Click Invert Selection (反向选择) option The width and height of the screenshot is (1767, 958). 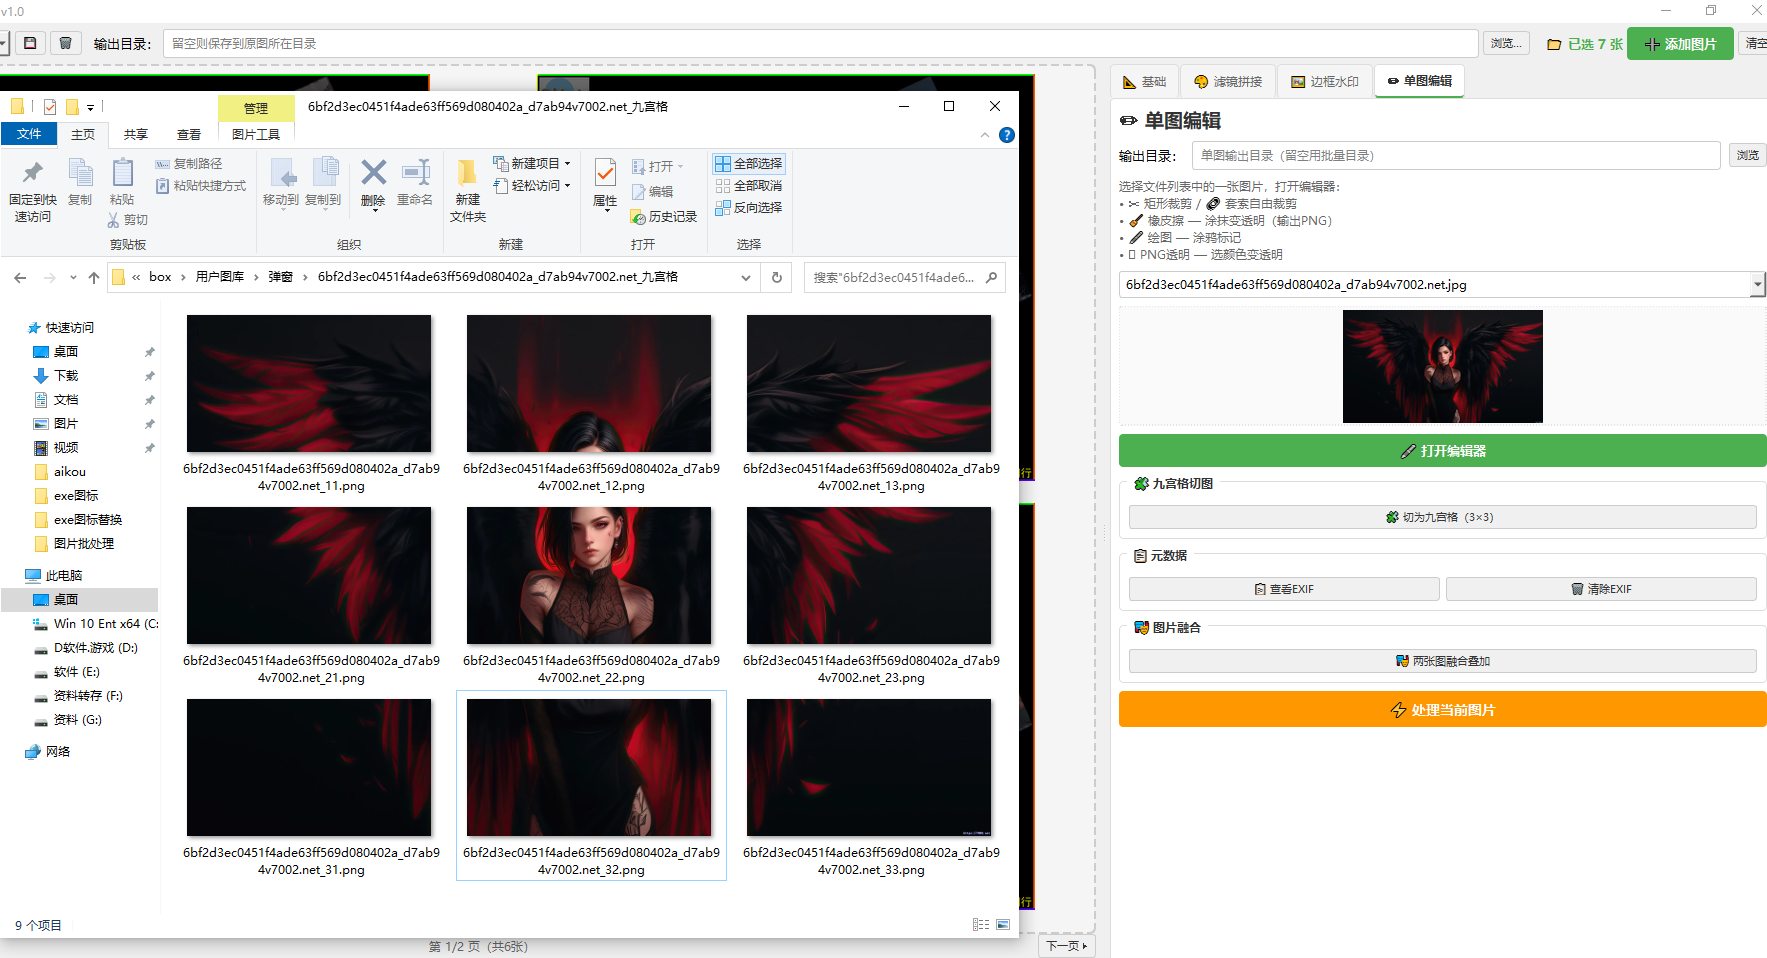click(x=749, y=208)
